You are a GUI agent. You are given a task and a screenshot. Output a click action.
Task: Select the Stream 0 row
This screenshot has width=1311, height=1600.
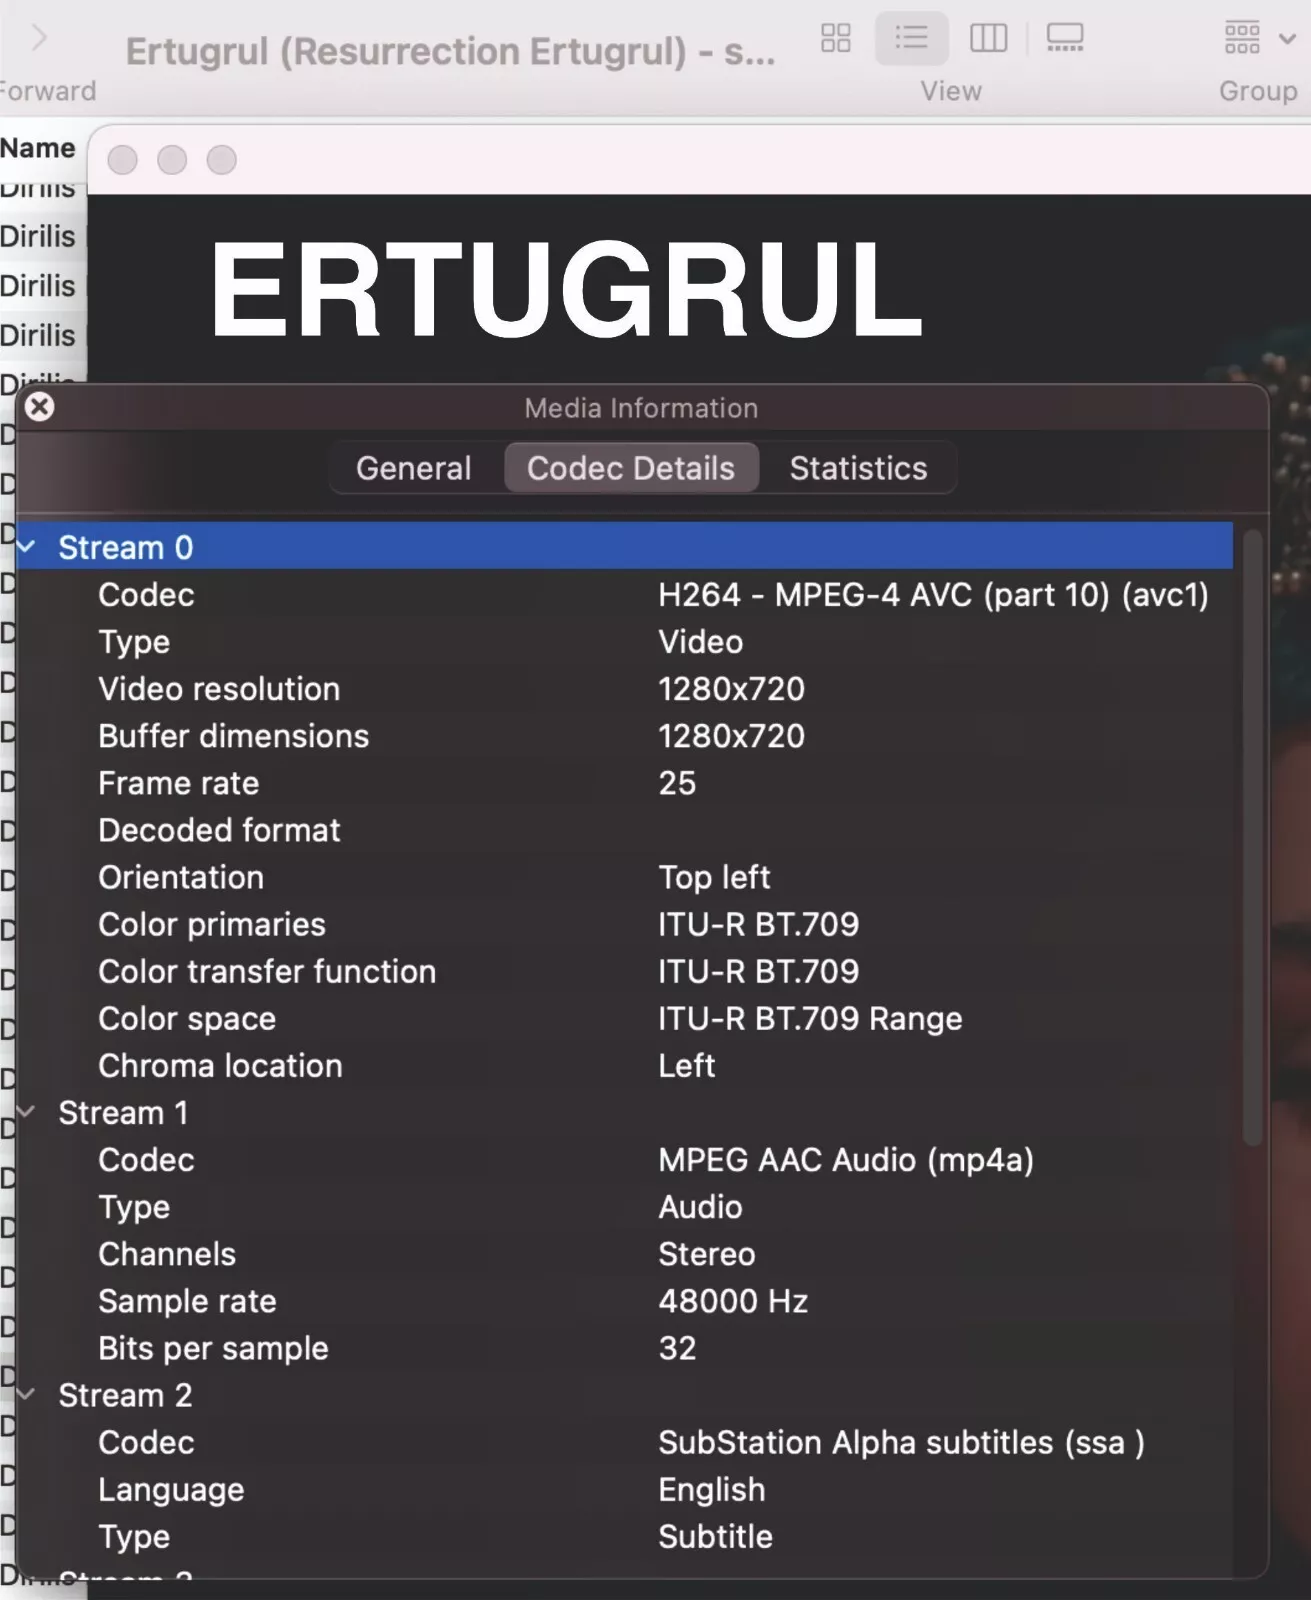[625, 547]
